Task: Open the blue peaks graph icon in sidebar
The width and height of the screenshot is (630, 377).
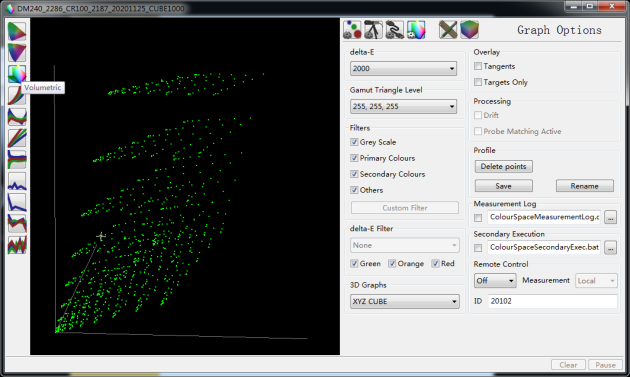Action: point(17,180)
